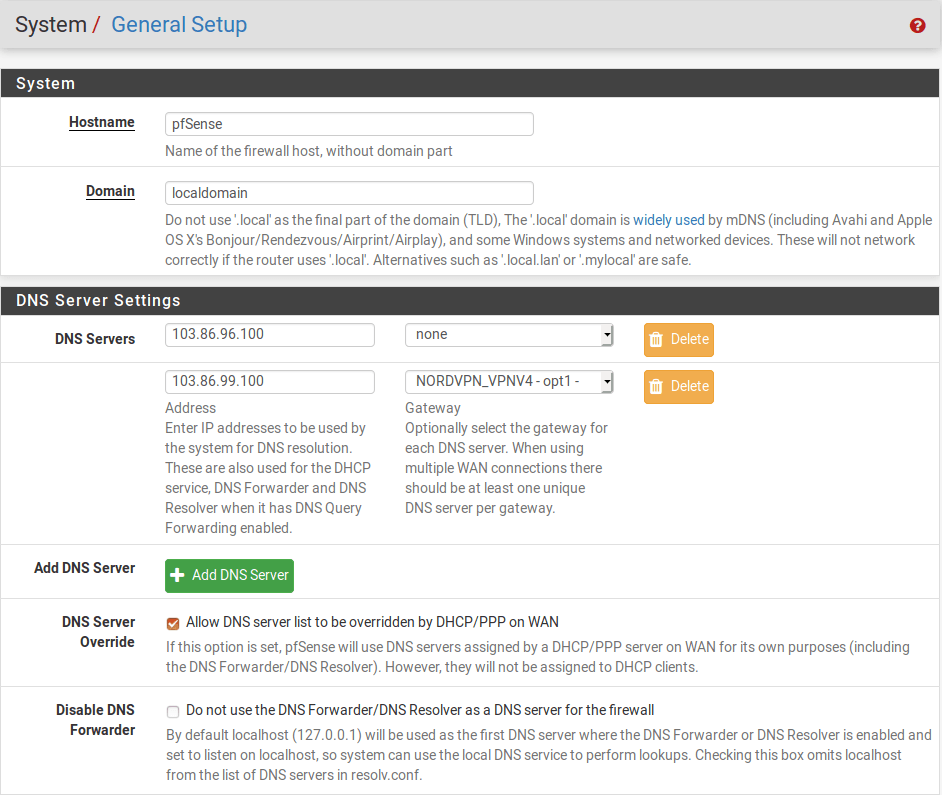Click the underlined Domain label
The image size is (942, 795).
click(x=110, y=191)
